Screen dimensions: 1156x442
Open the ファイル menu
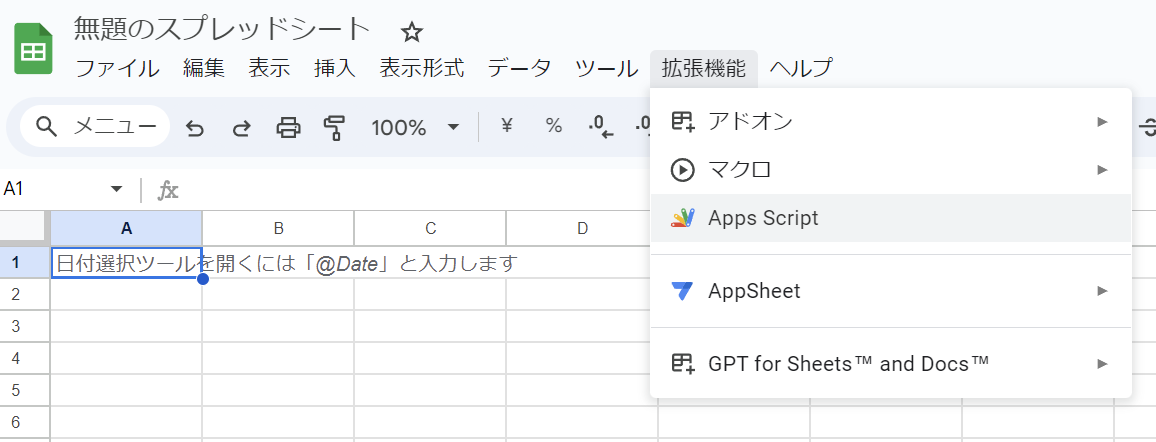[118, 69]
